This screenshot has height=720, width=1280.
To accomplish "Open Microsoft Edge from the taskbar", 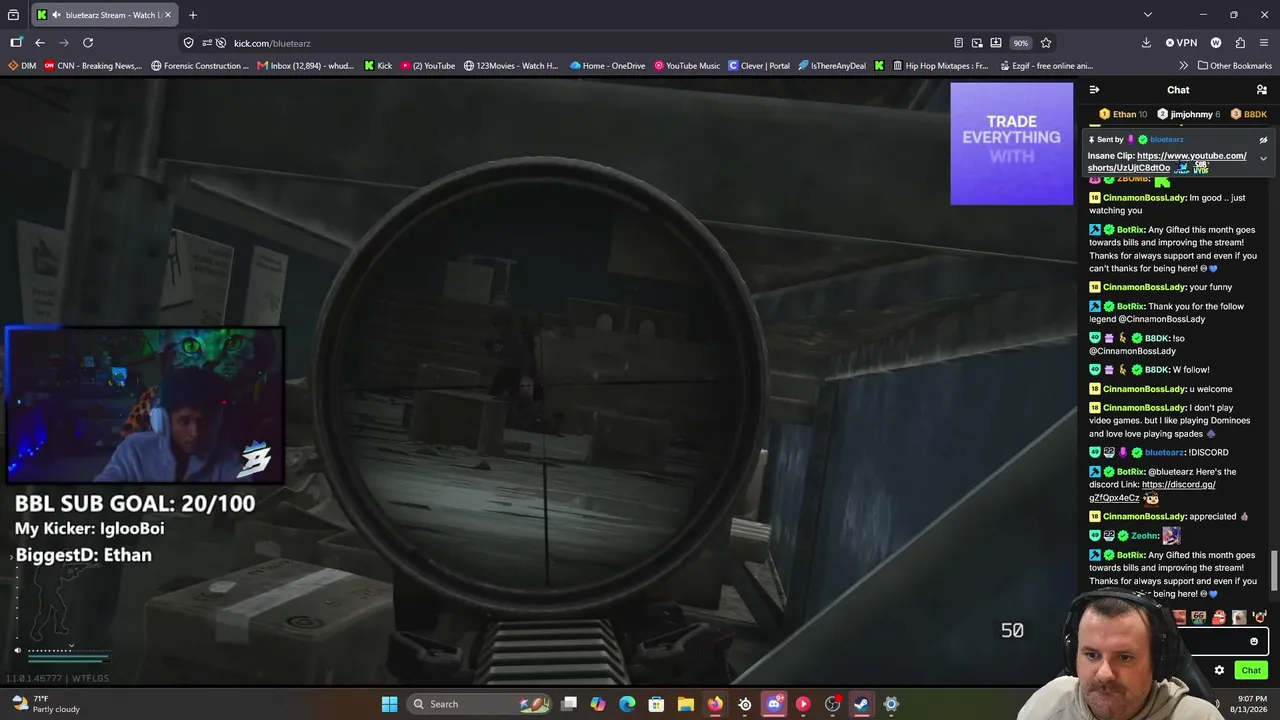I will 627,704.
